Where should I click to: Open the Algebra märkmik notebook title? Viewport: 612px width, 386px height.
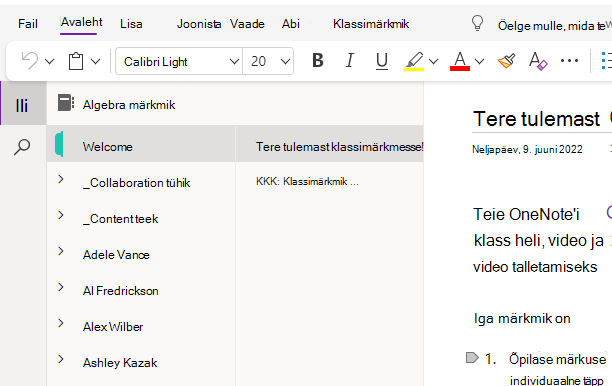pos(129,105)
